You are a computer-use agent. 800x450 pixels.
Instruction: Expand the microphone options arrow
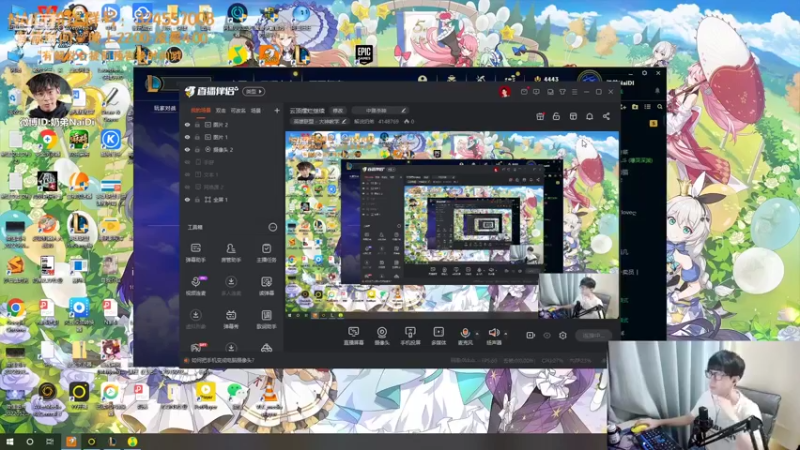[x=477, y=334]
